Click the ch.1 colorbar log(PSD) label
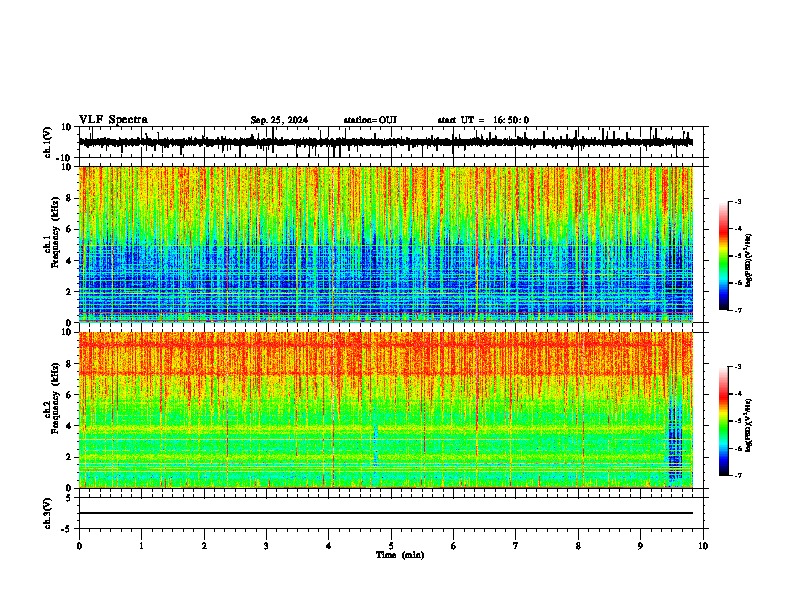 pyautogui.click(x=749, y=260)
